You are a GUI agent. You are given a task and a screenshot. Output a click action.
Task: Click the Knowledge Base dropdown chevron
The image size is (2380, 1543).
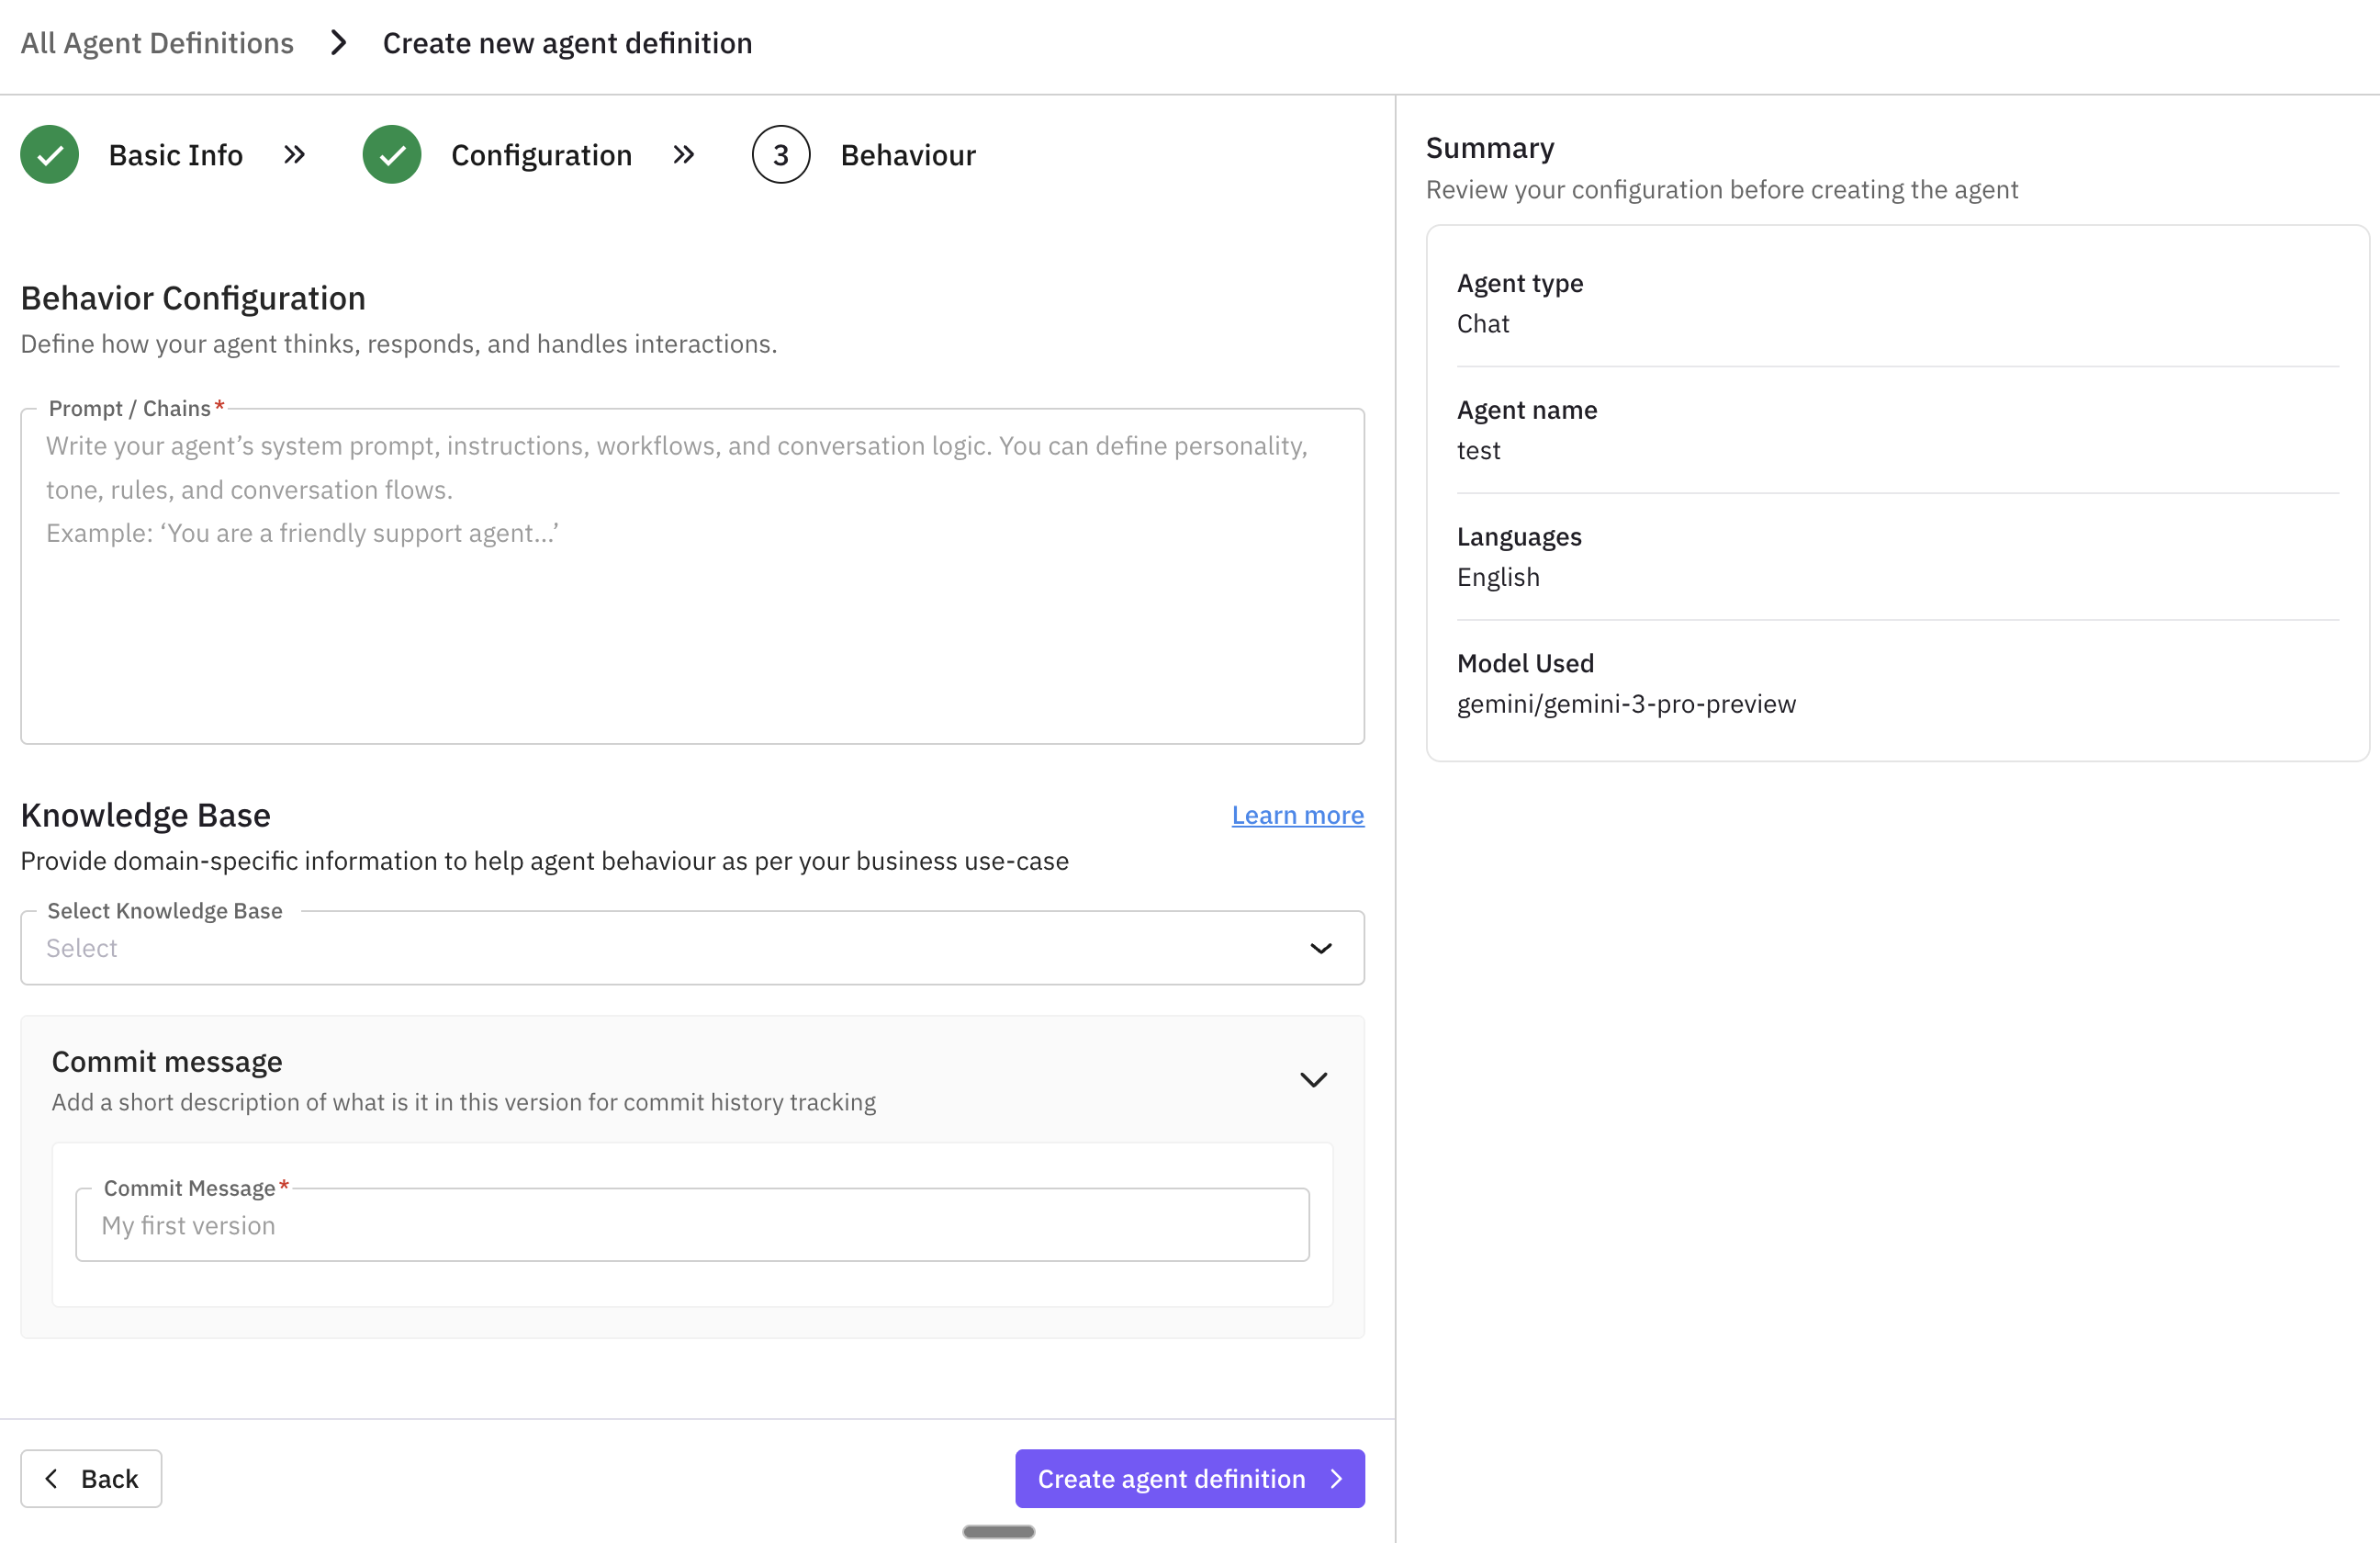pyautogui.click(x=1321, y=948)
